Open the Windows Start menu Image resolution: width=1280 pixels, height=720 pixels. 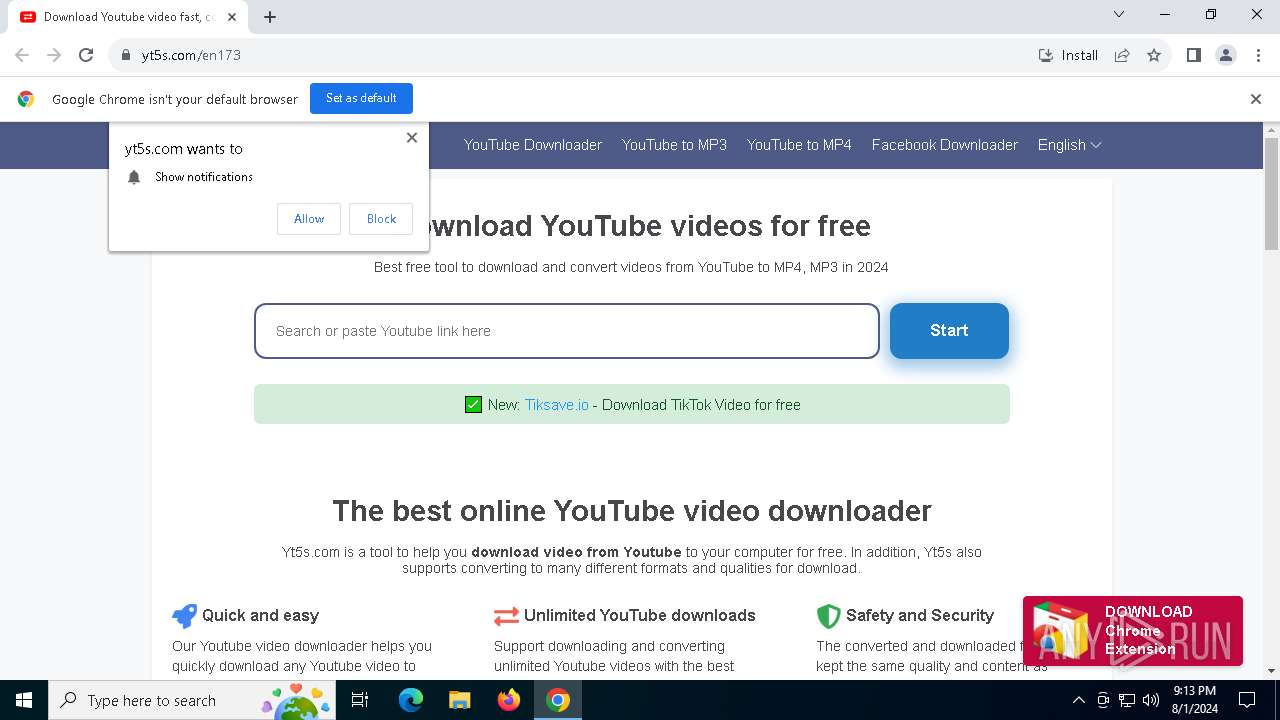click(x=24, y=700)
